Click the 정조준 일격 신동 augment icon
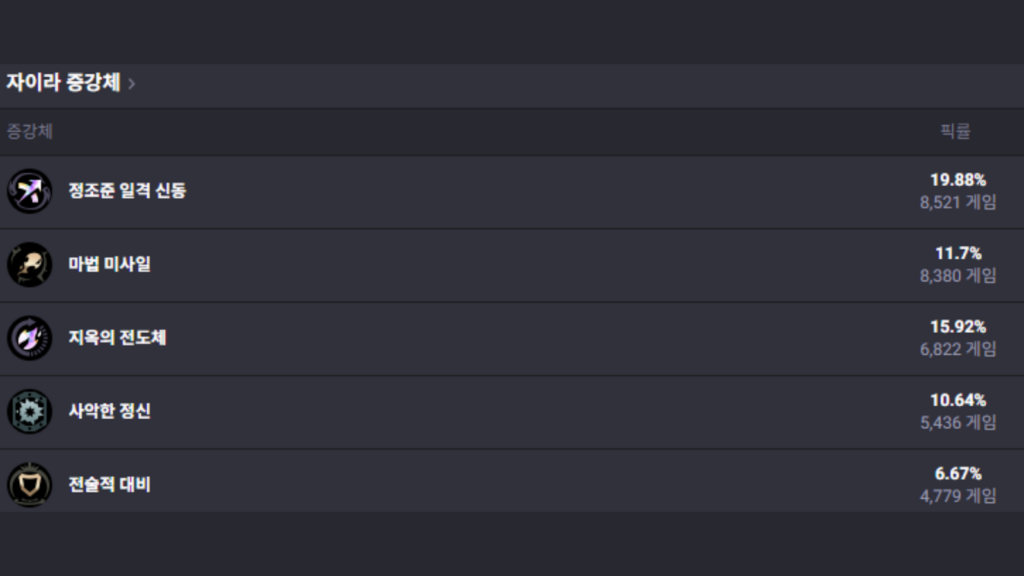This screenshot has height=576, width=1024. [29, 191]
